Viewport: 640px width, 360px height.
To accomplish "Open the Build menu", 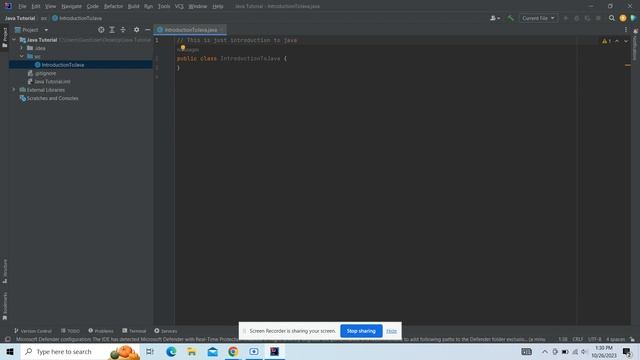I will click(133, 6).
